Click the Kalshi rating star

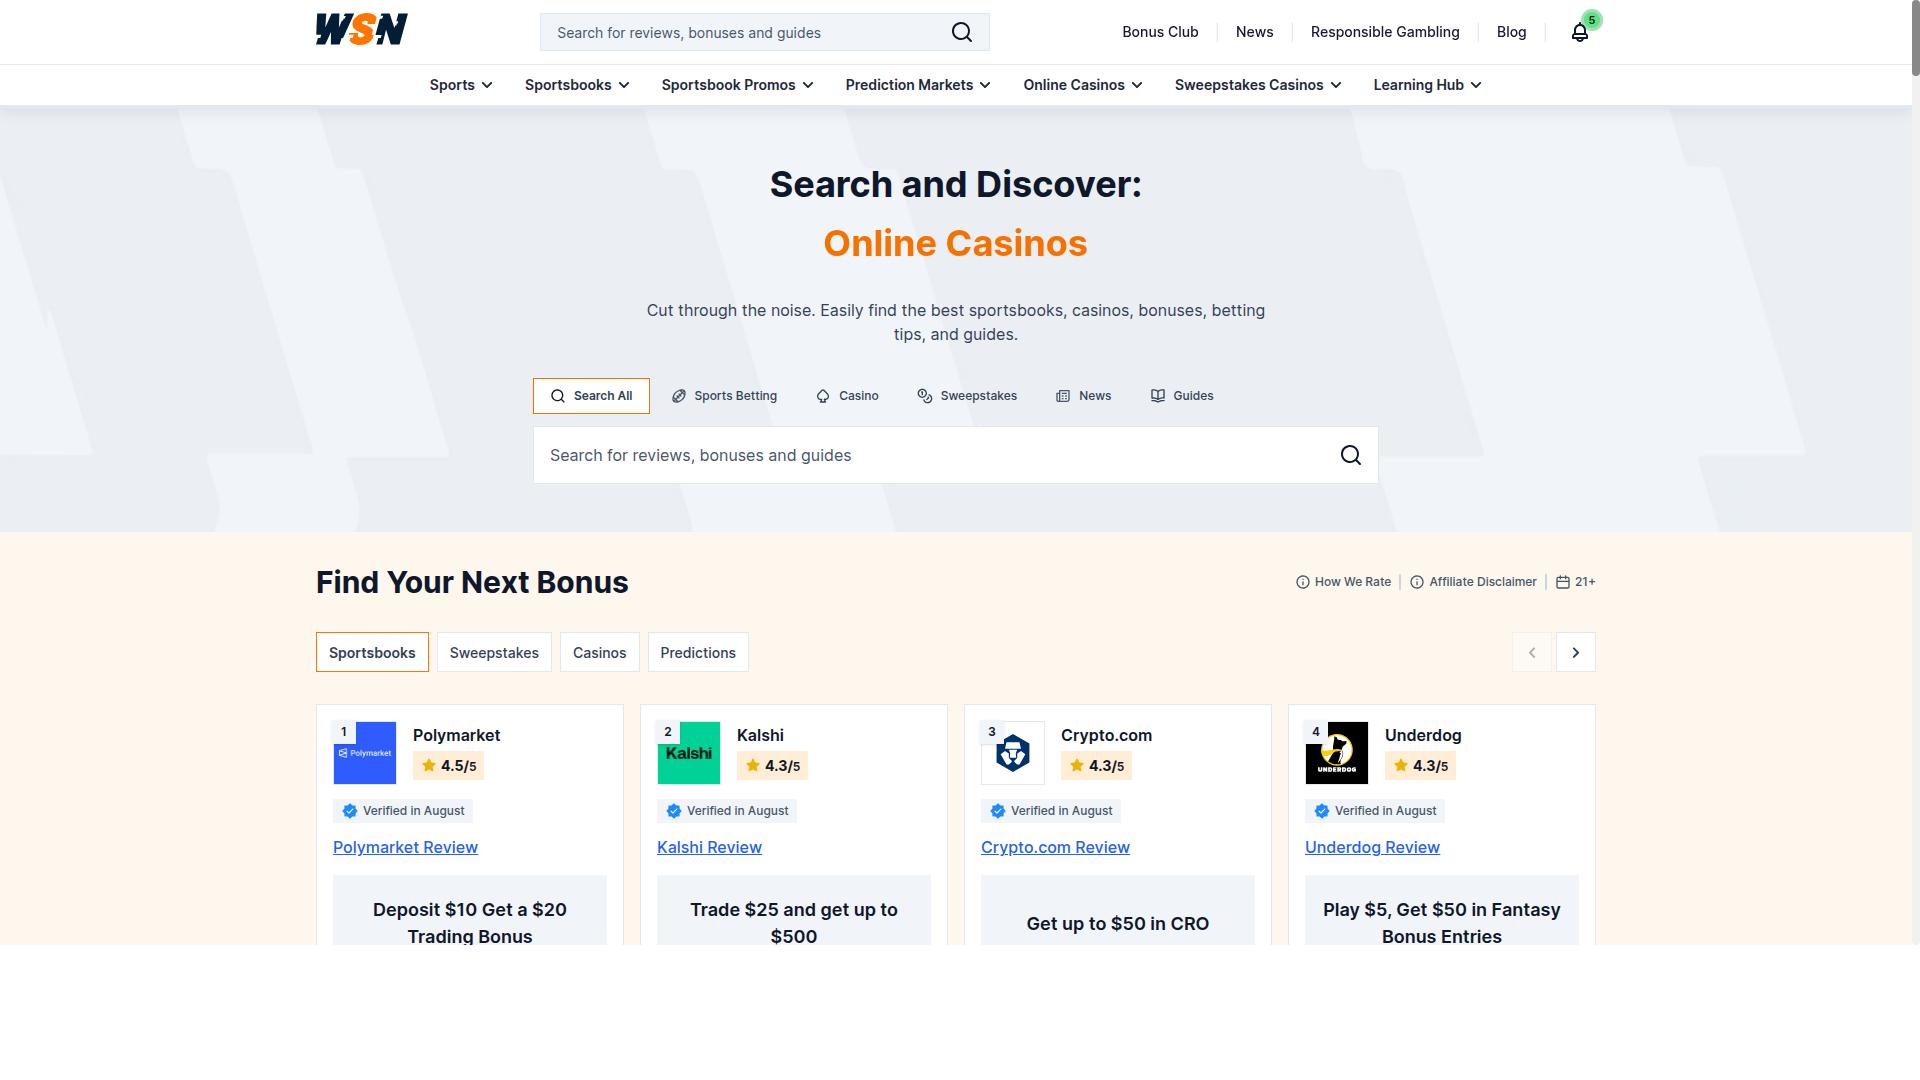tap(753, 765)
